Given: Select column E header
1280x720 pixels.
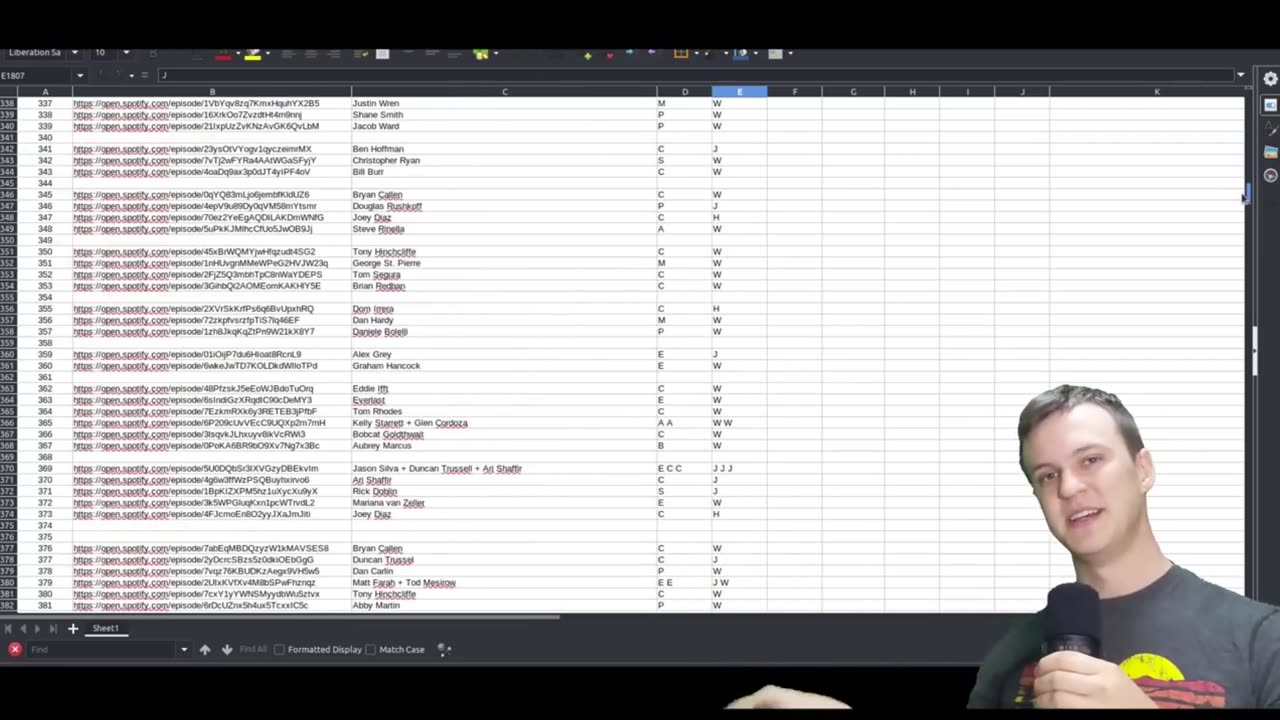Looking at the screenshot, I should 740,92.
